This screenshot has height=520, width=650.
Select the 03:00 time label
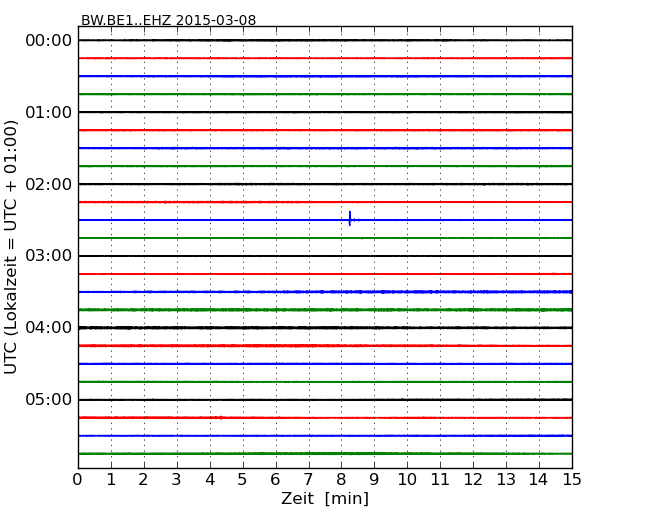point(49,256)
